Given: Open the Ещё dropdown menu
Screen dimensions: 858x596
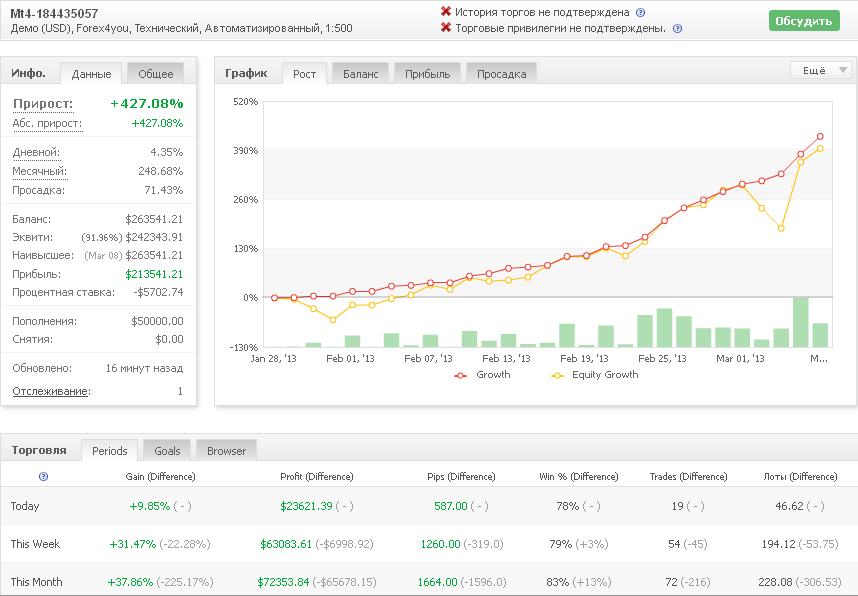Looking at the screenshot, I should 820,70.
